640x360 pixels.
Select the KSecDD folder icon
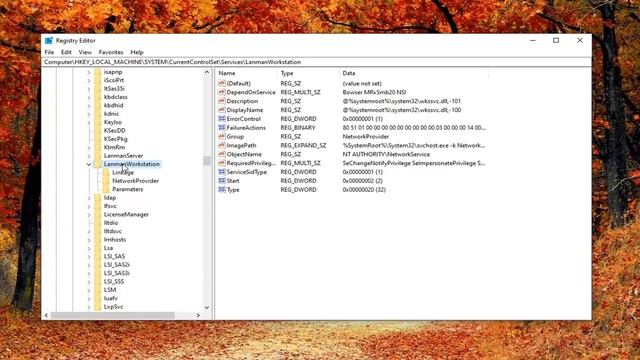[x=98, y=131]
